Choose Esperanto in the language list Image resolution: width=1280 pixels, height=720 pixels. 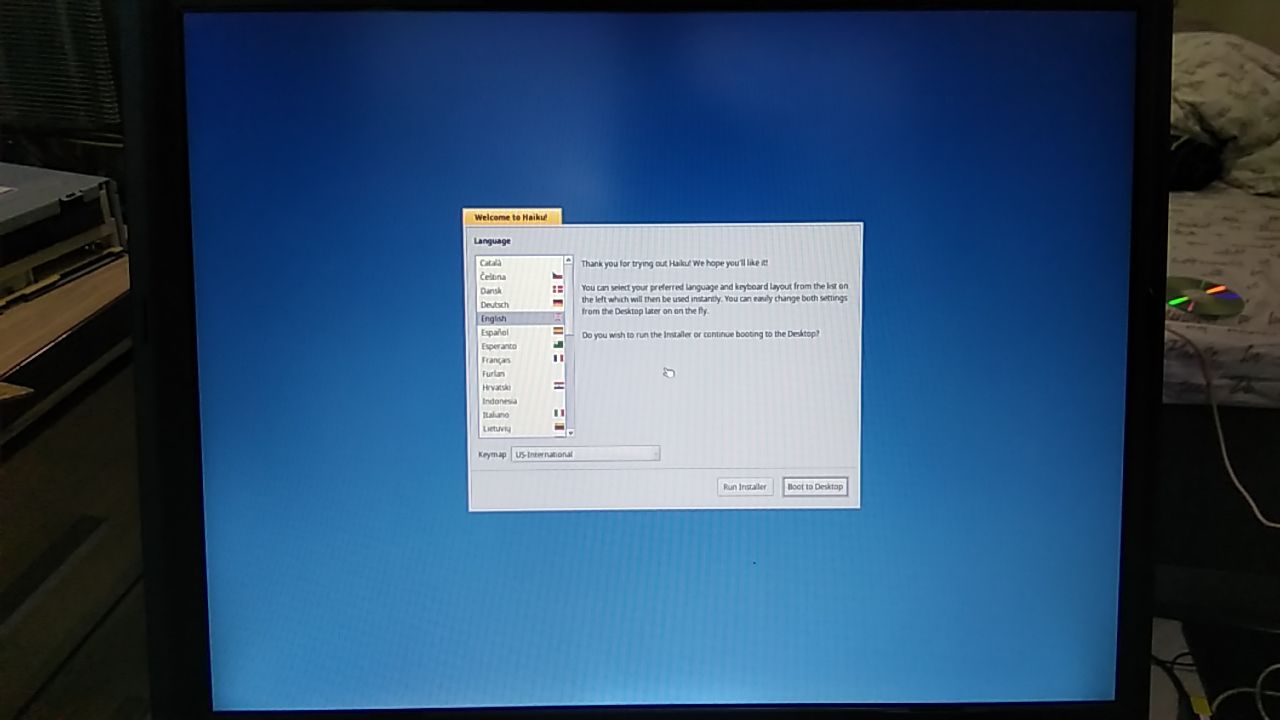click(x=521, y=346)
